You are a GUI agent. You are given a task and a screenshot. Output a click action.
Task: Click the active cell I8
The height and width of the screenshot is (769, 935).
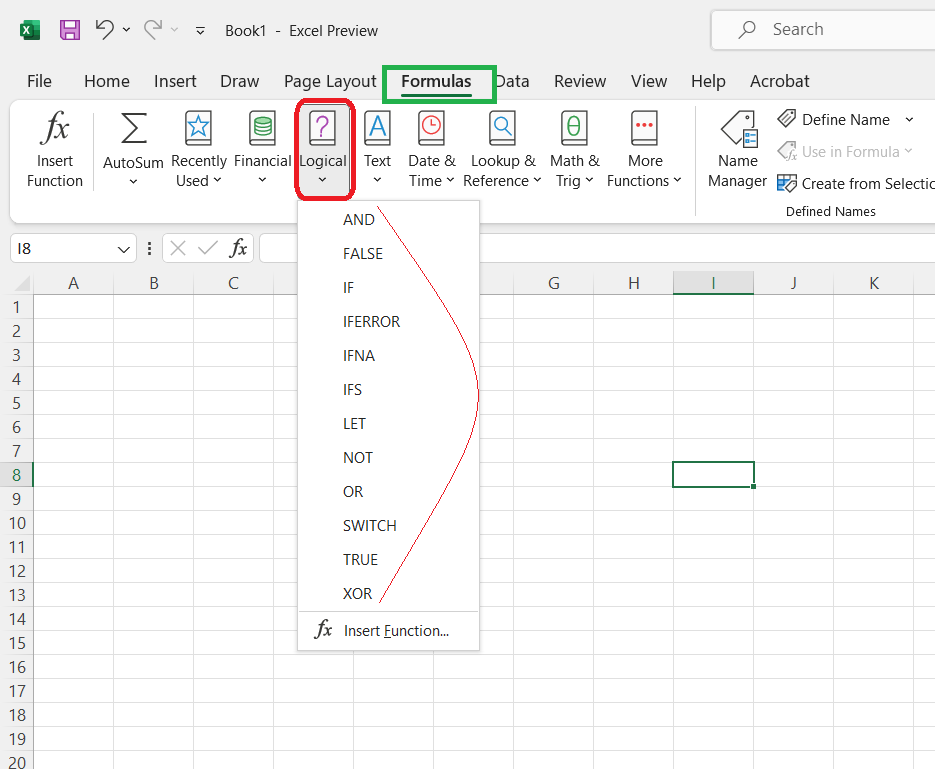(713, 475)
